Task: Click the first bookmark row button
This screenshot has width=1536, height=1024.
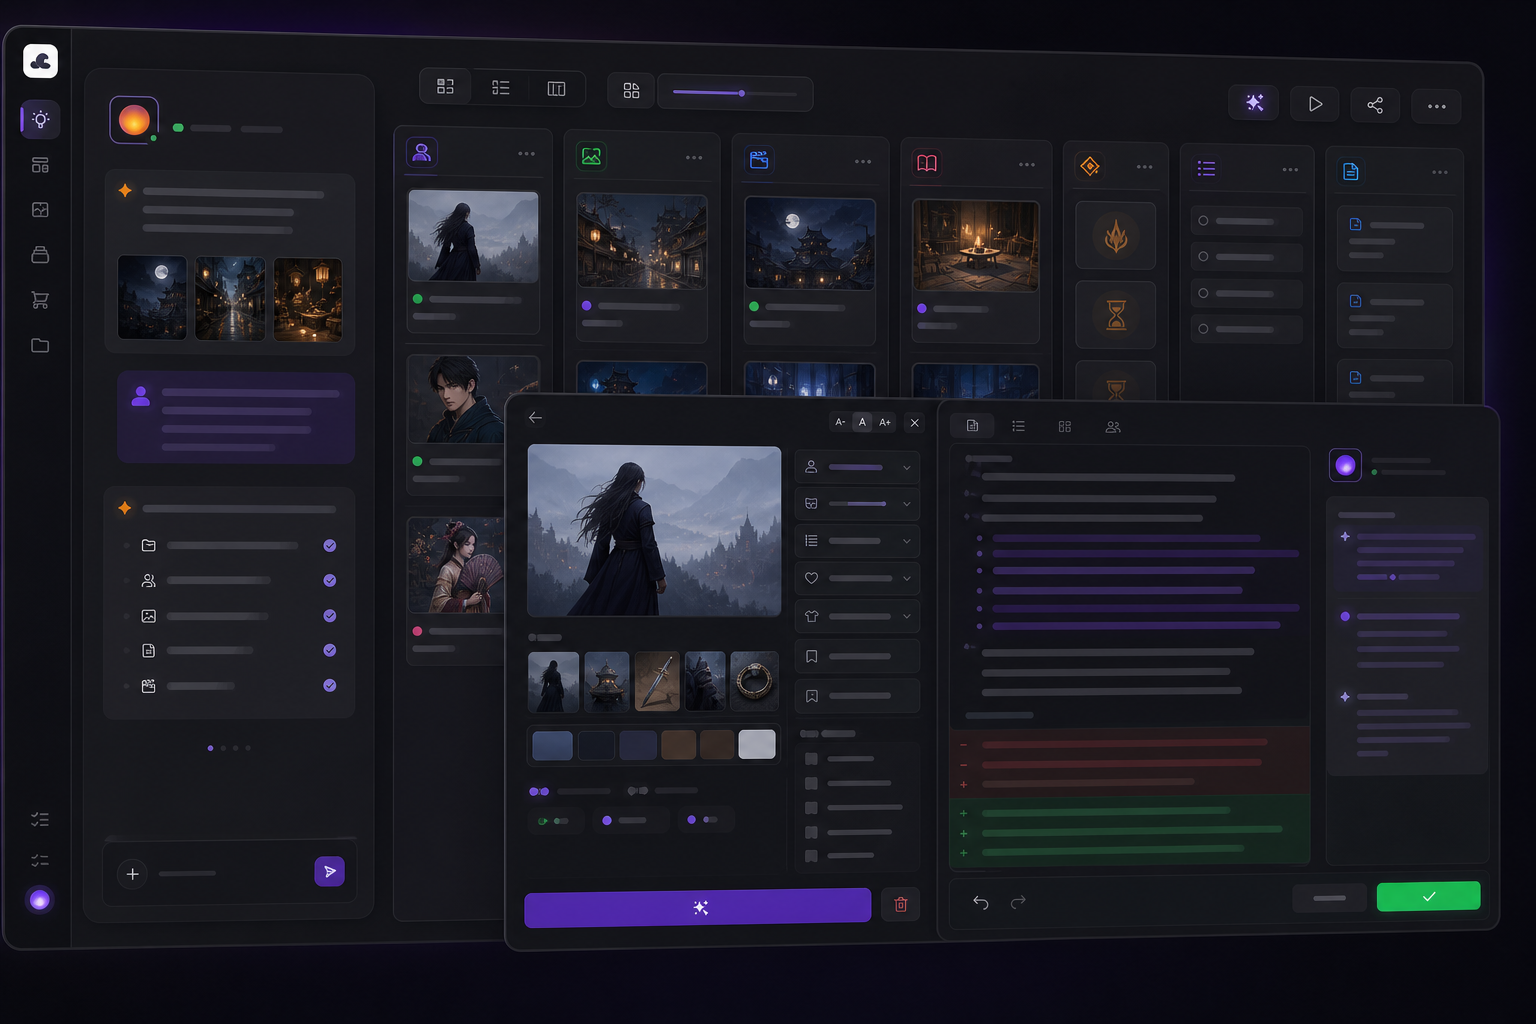Action: pyautogui.click(x=857, y=656)
